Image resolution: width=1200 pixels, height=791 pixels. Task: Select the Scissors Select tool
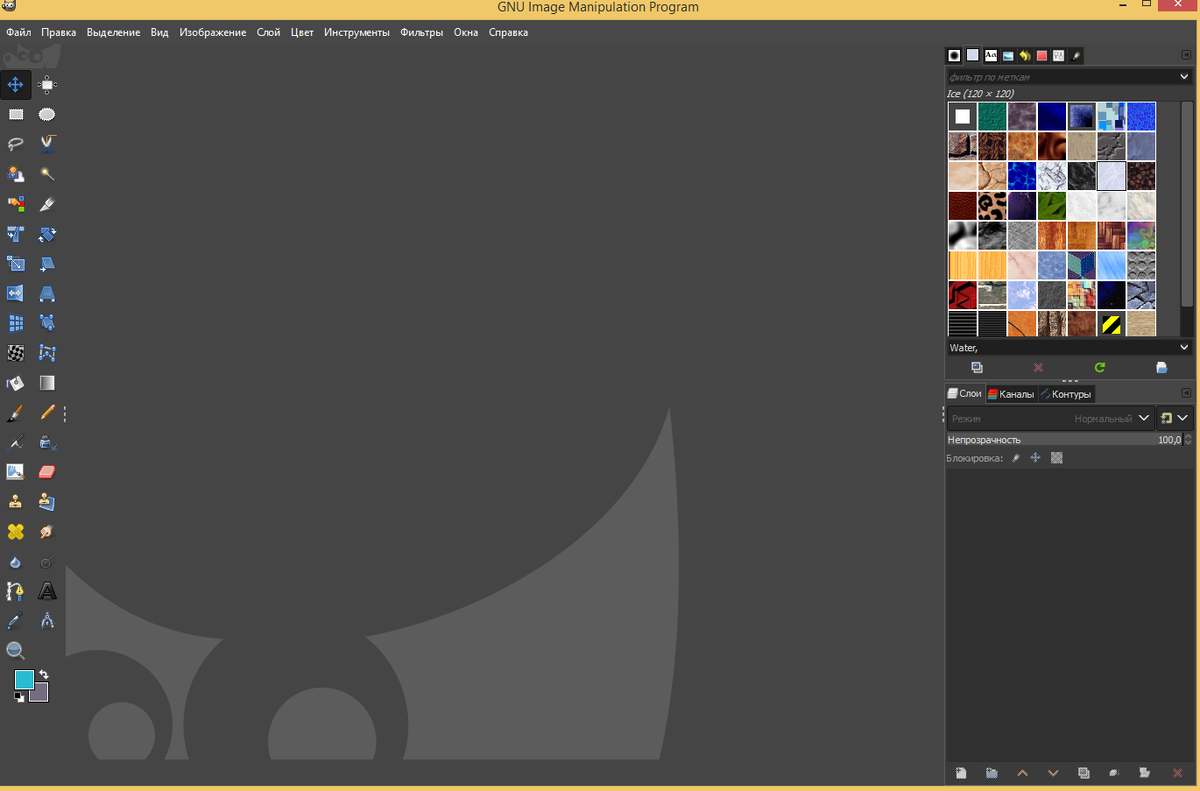point(47,144)
